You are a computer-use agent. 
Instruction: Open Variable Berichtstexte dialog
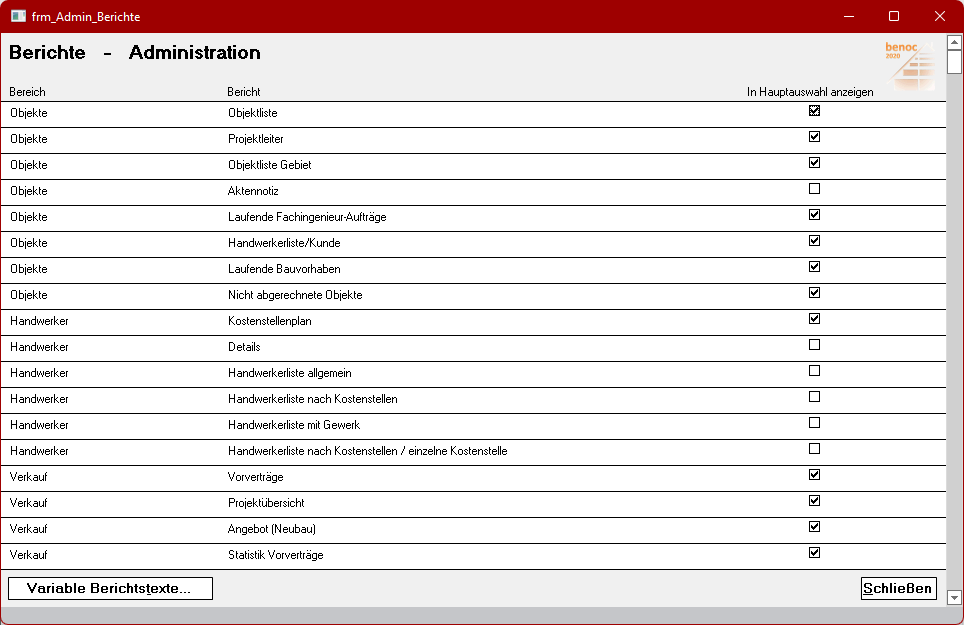110,588
